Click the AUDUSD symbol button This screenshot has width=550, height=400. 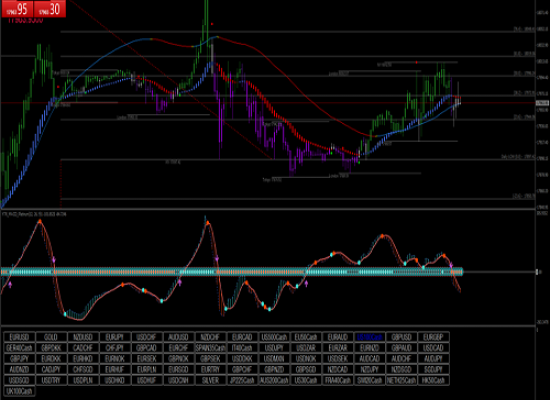click(179, 337)
